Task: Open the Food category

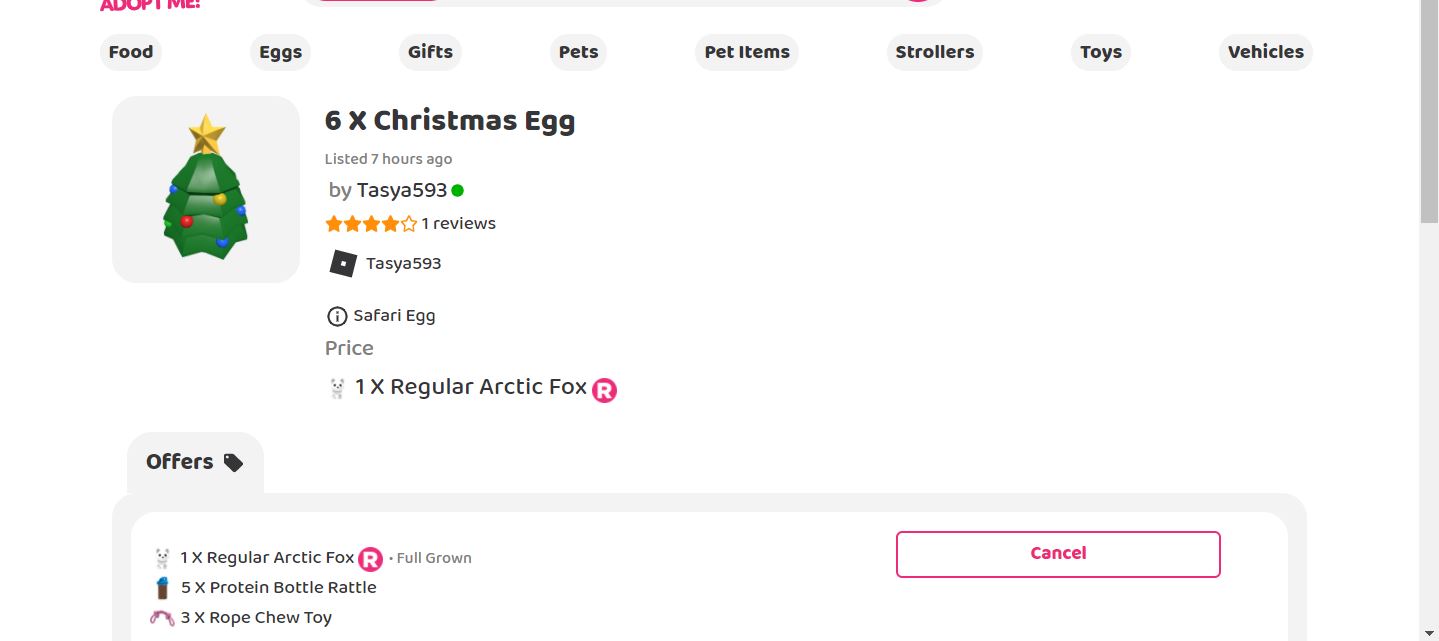Action: coord(131,52)
